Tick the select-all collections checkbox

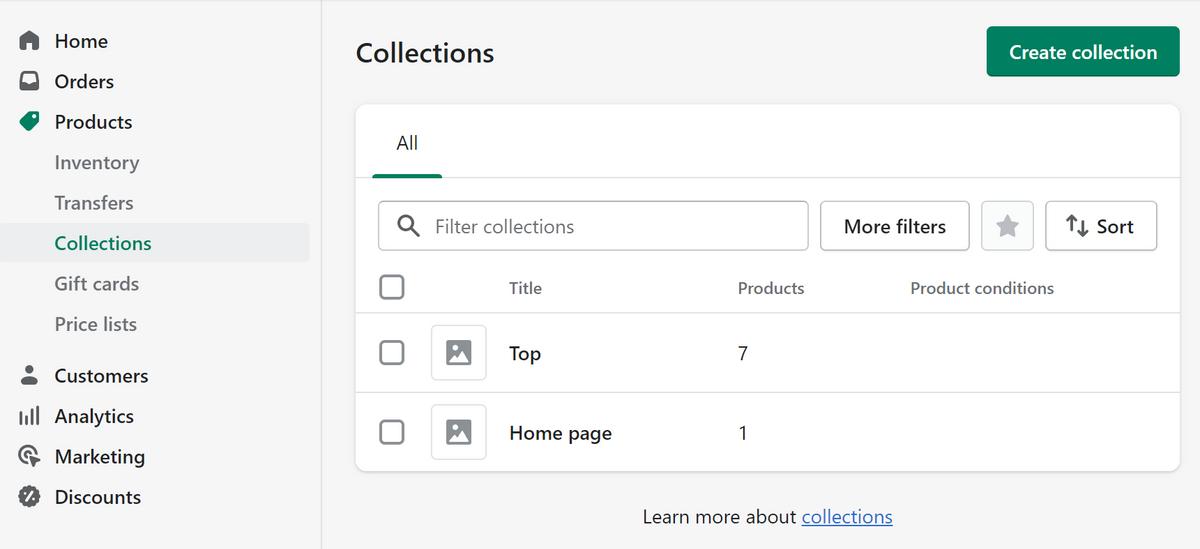point(392,288)
